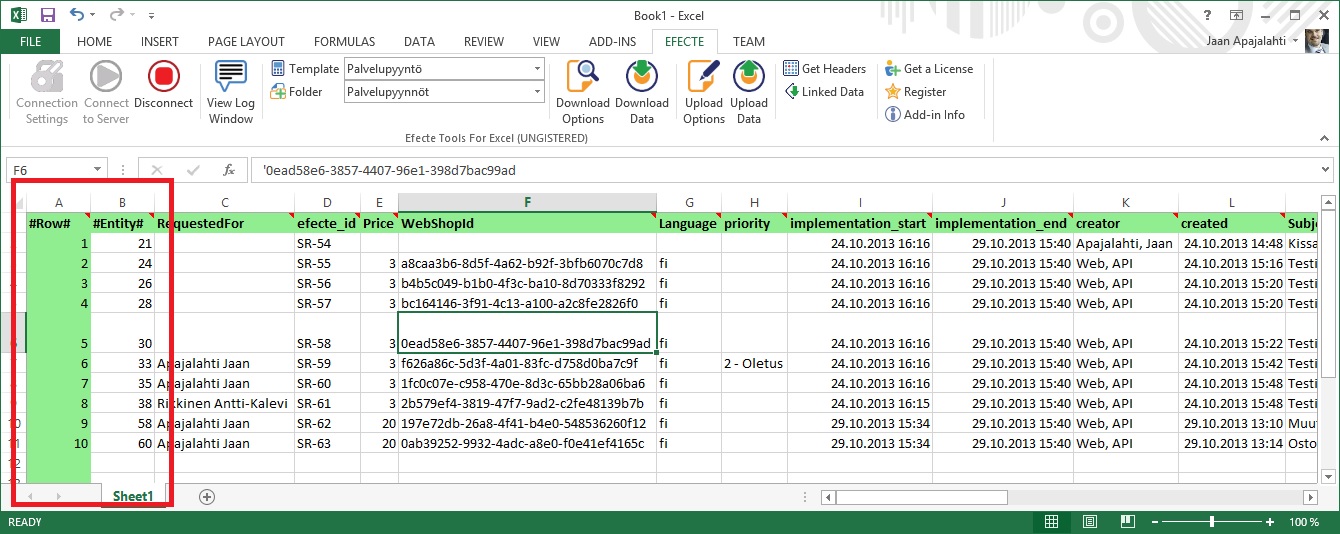The width and height of the screenshot is (1340, 534).
Task: Expand the formula bar chevron
Action: [x=1325, y=170]
